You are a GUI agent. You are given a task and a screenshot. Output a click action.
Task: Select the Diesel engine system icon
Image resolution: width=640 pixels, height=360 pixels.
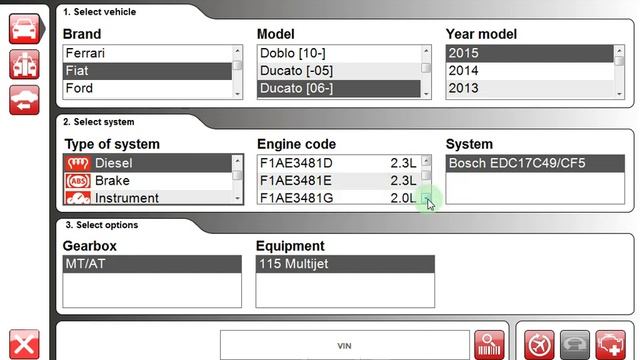click(78, 163)
